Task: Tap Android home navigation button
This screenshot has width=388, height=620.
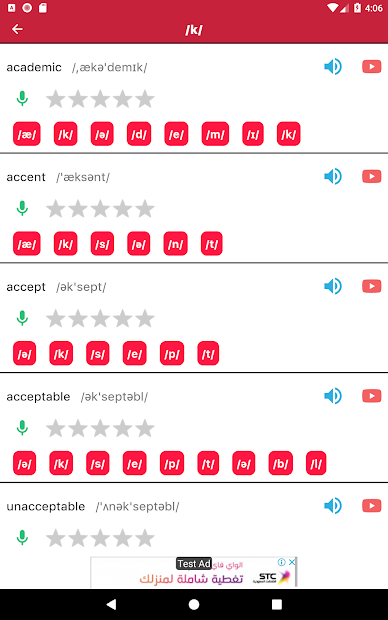Action: 194,604
